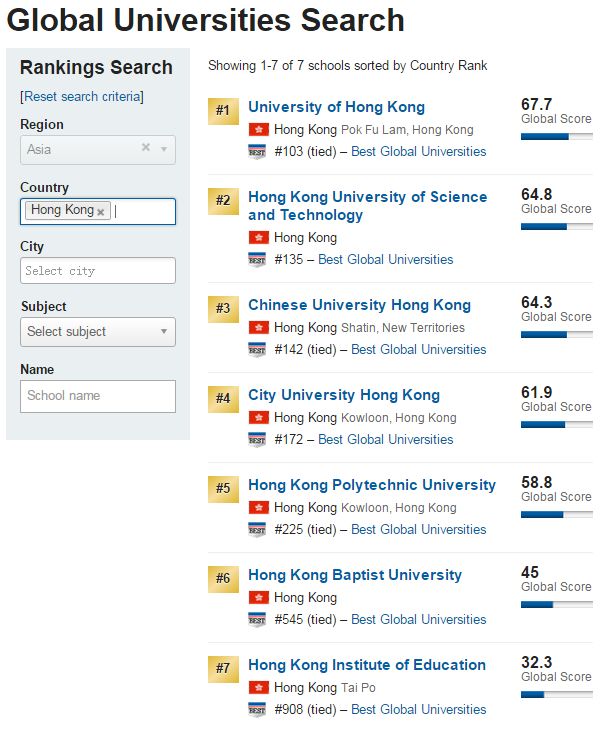Click the 64.8 global score bar
Screen dimensions: 604x730
pos(556,226)
